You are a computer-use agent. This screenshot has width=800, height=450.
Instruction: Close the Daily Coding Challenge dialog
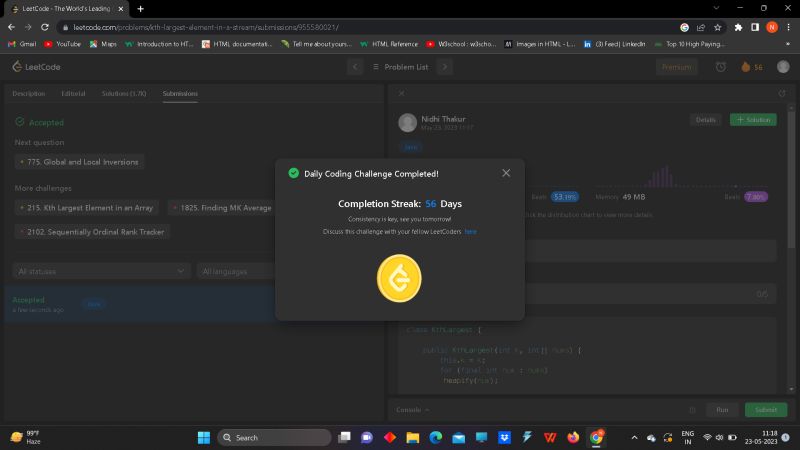click(x=506, y=173)
